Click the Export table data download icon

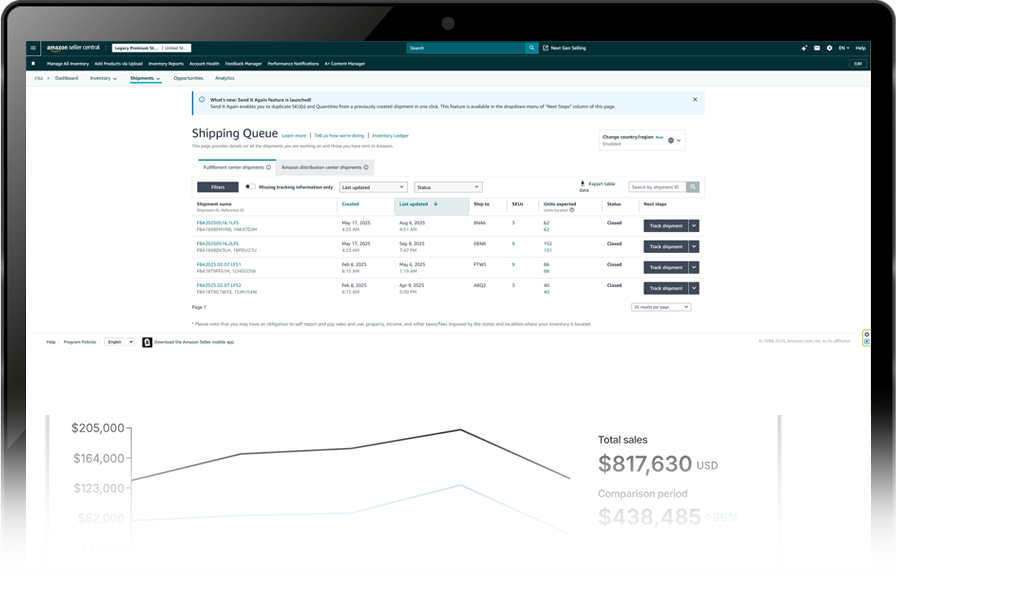[582, 184]
